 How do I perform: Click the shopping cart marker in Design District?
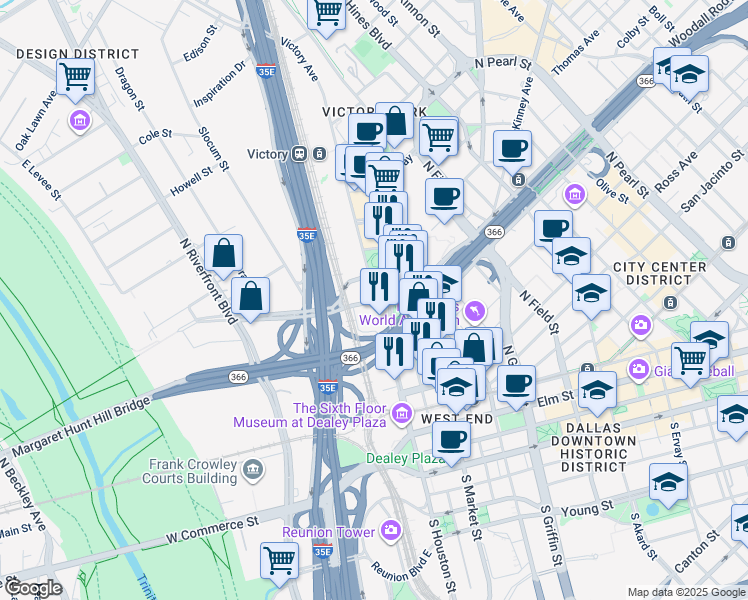pos(76,76)
